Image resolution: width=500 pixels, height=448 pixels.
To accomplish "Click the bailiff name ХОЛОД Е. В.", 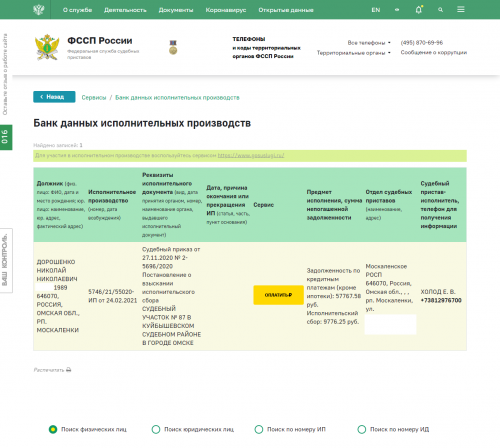I will 438,292.
